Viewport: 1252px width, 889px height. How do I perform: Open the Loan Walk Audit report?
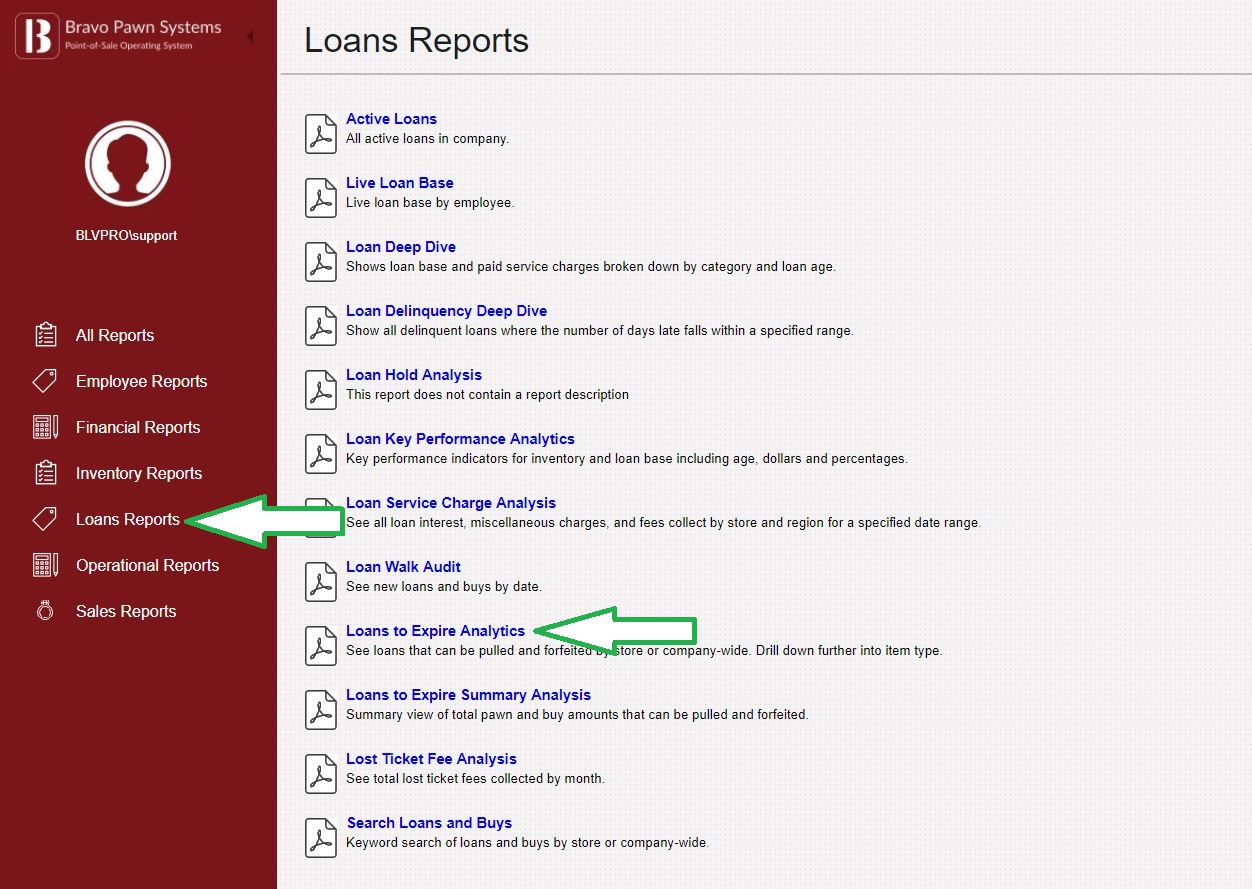pyautogui.click(x=403, y=567)
